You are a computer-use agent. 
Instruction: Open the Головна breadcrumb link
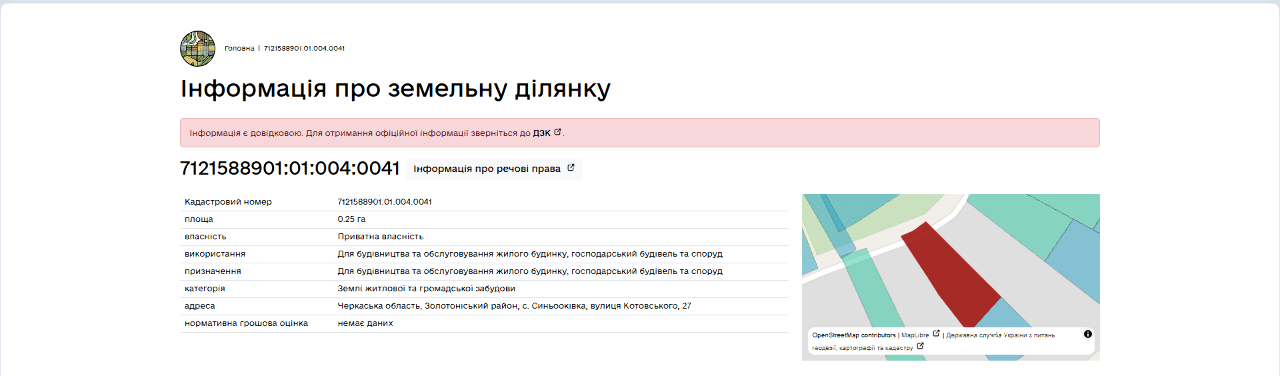(x=239, y=48)
